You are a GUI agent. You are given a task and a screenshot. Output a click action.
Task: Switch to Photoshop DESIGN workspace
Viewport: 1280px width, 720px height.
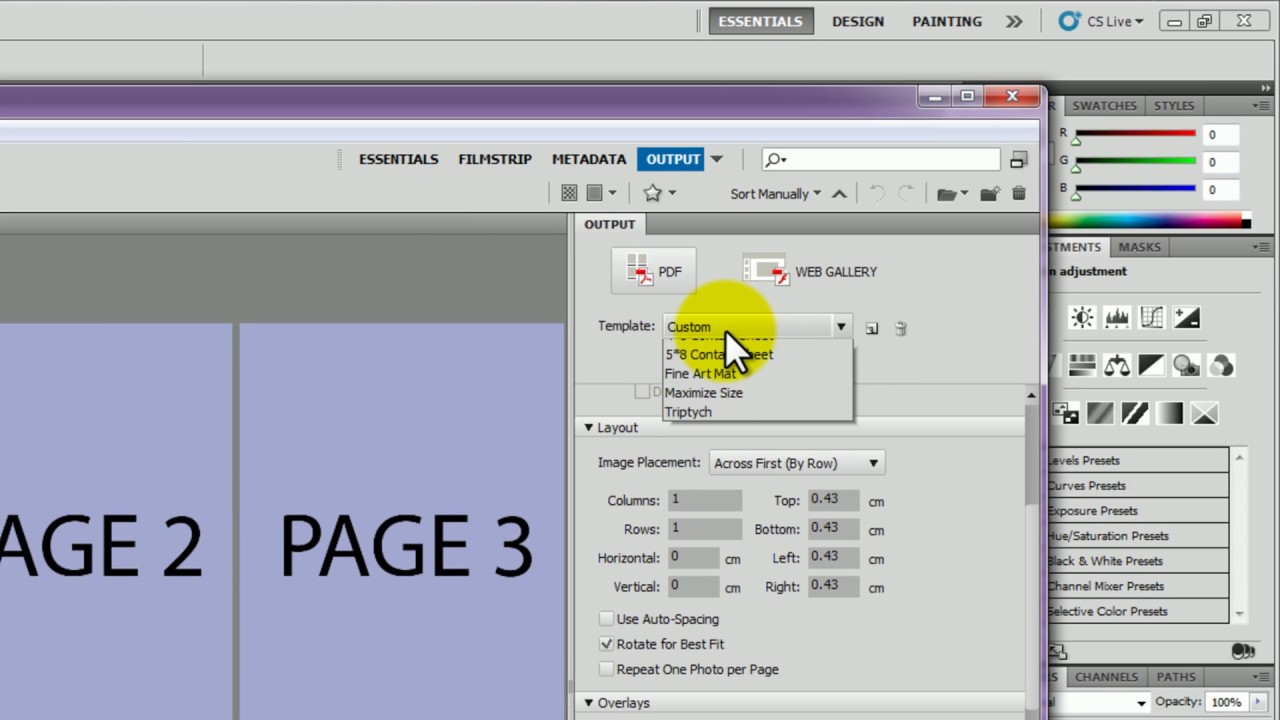[858, 21]
